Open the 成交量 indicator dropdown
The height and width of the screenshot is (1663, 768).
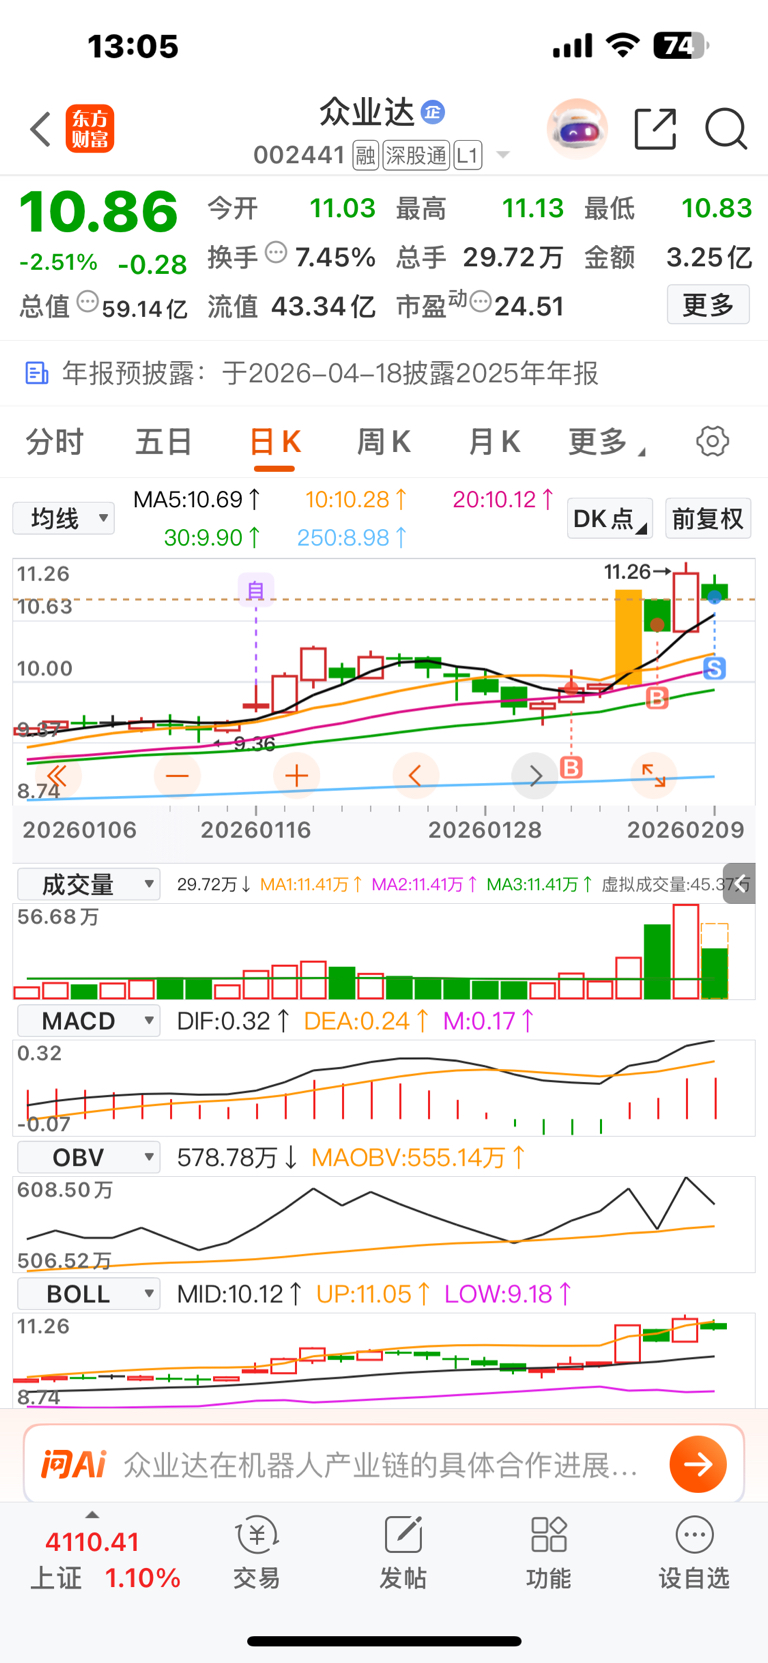(x=89, y=884)
